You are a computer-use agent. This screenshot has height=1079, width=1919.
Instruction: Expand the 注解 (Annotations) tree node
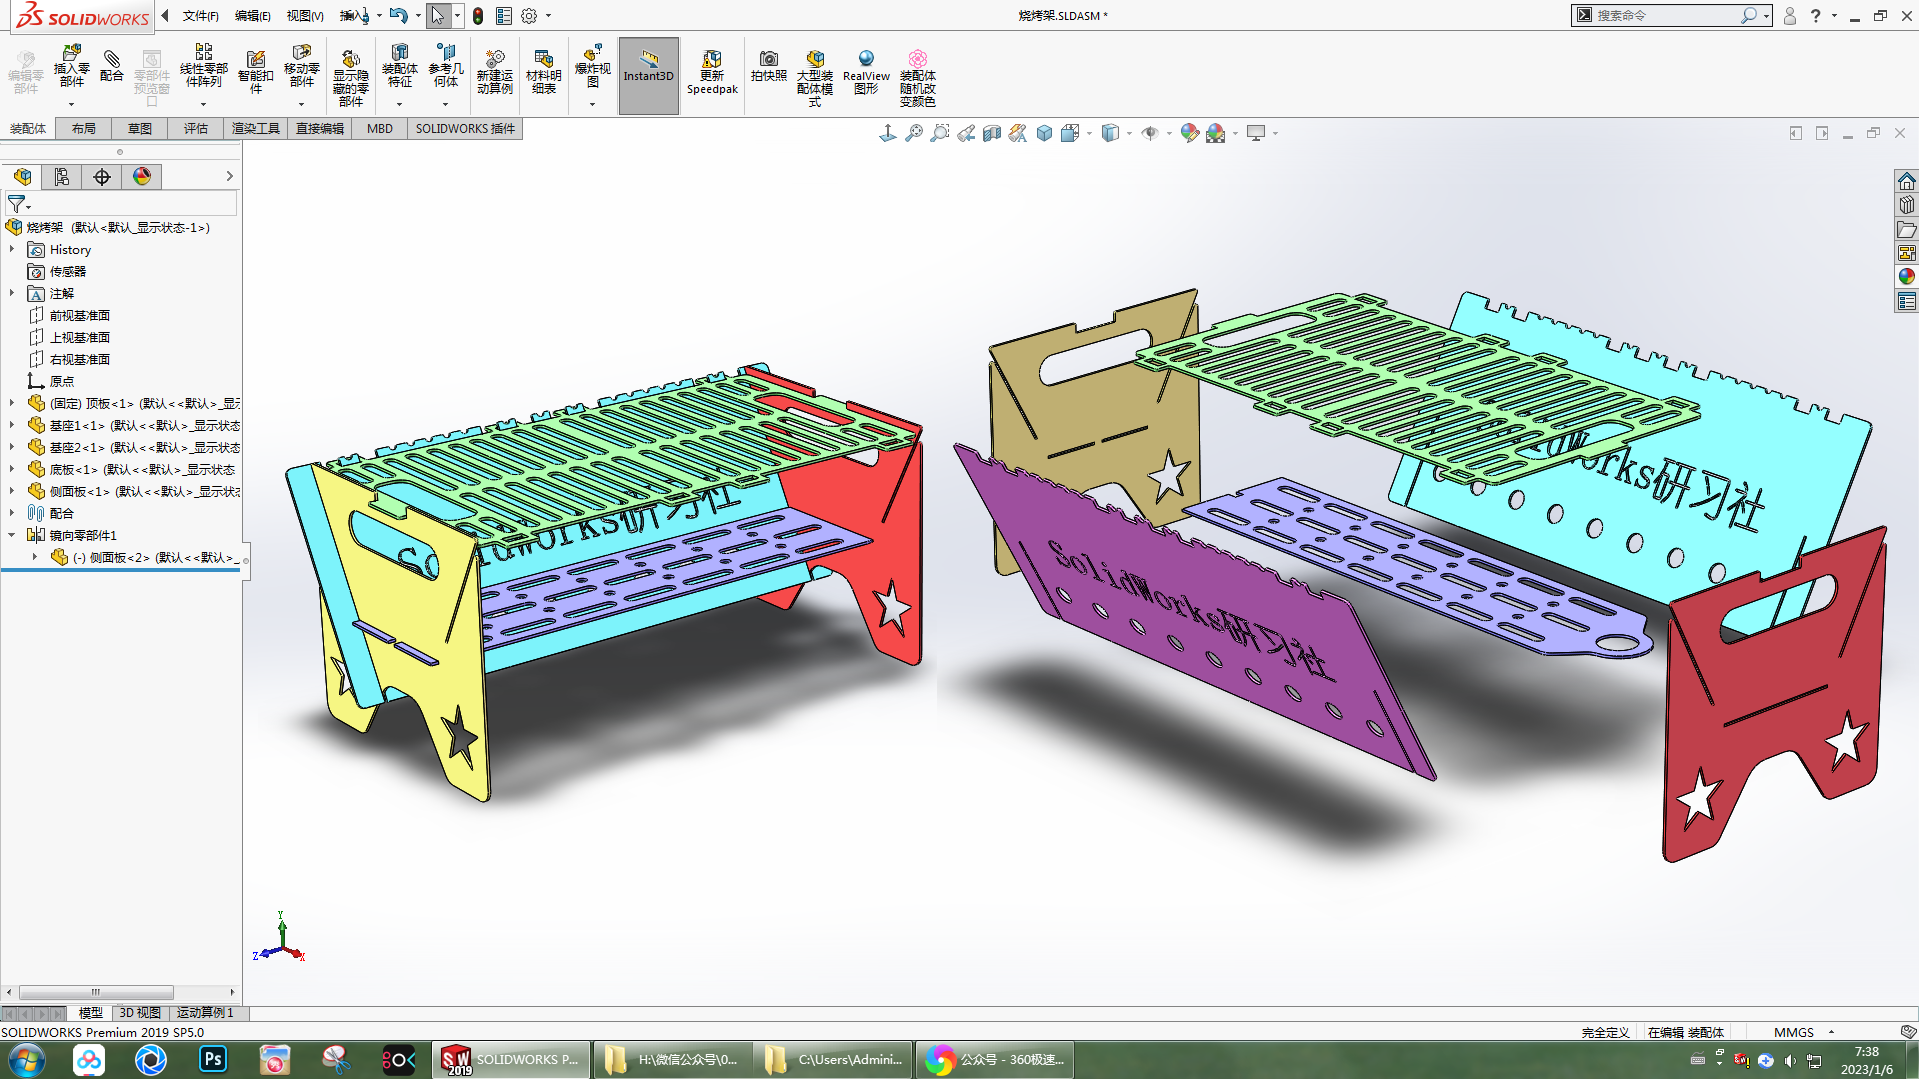click(x=12, y=293)
